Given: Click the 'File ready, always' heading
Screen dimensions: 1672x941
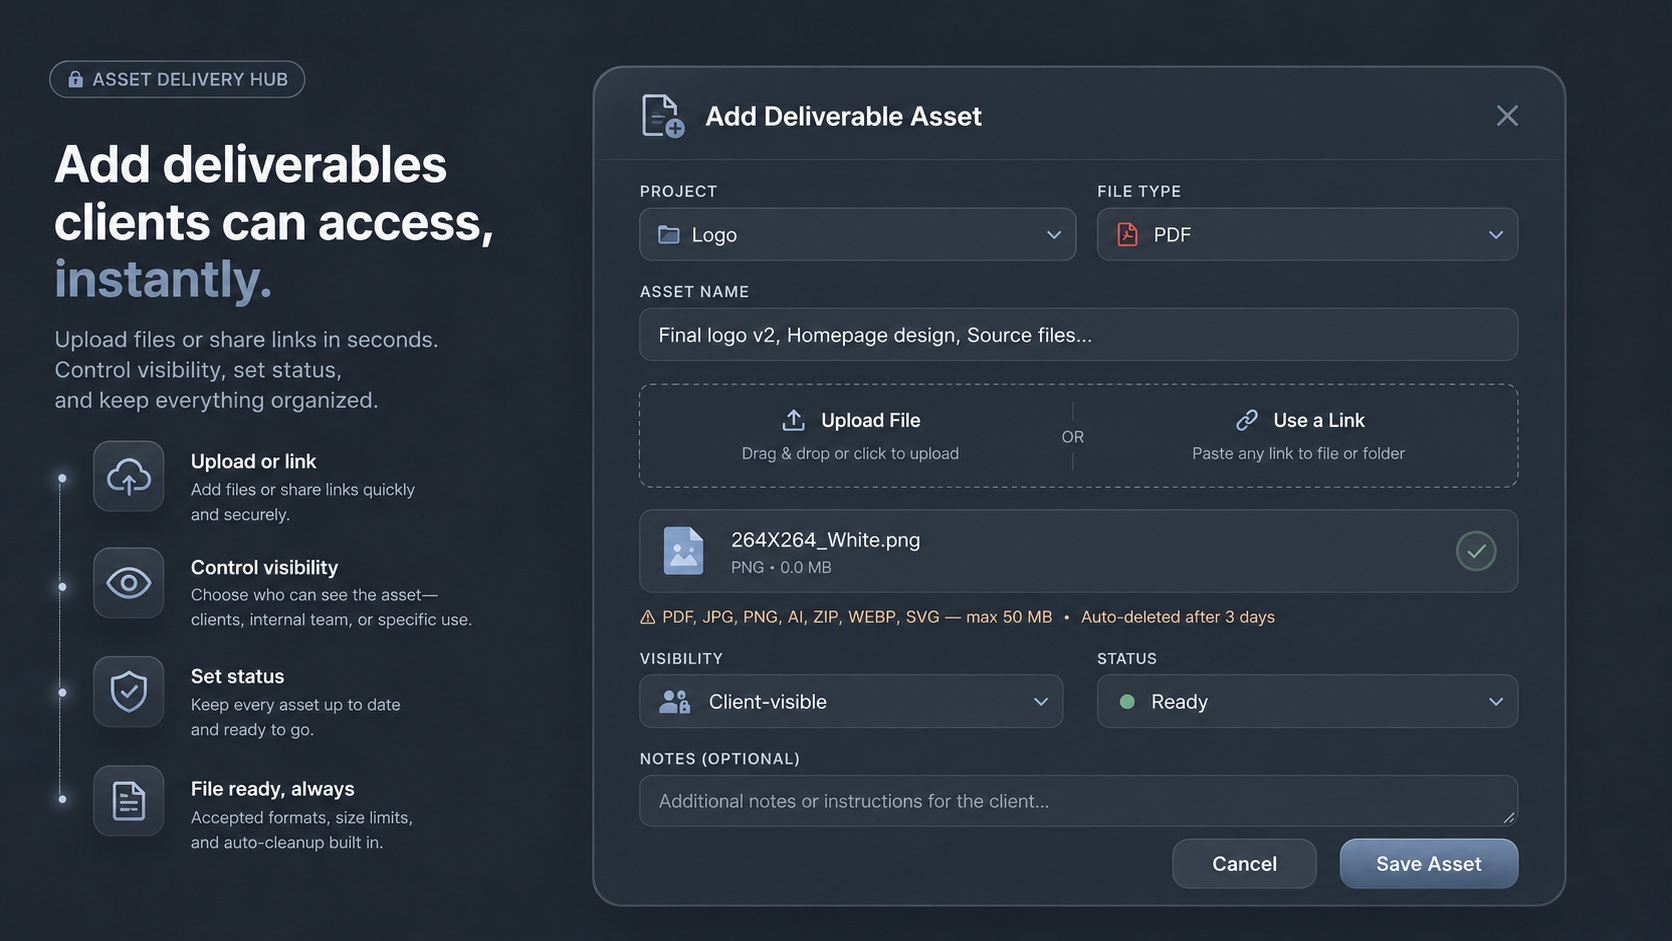Looking at the screenshot, I should click(272, 789).
